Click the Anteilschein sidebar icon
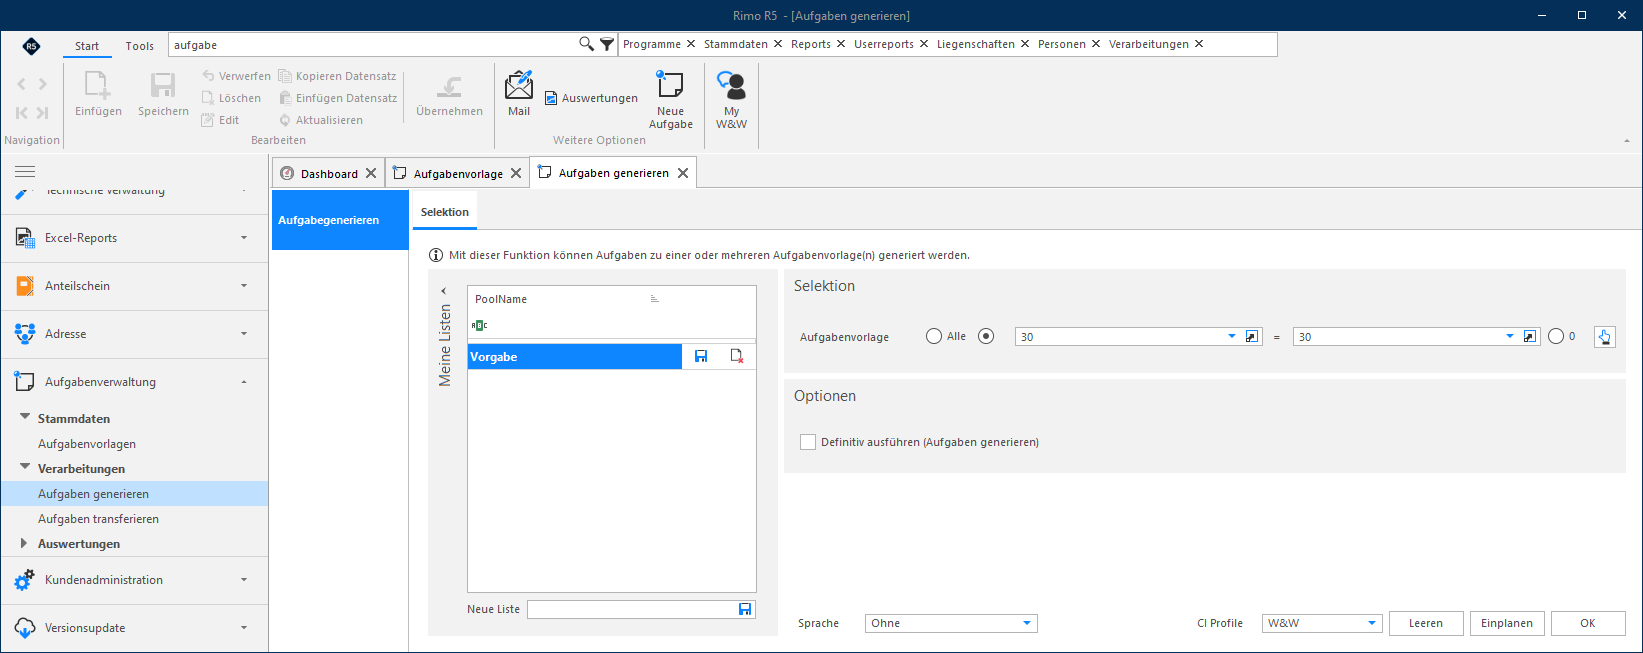 coord(25,286)
